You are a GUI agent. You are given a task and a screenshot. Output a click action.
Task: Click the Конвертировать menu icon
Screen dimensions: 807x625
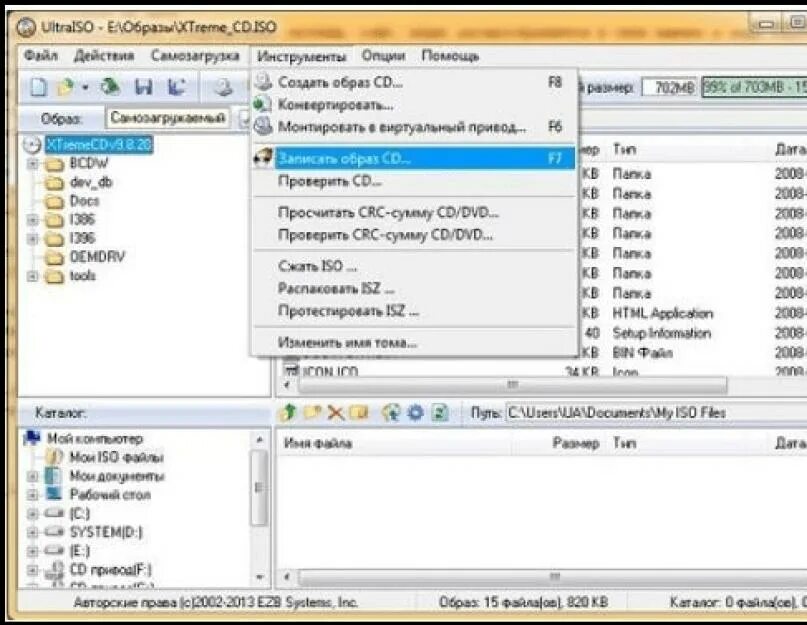264,105
